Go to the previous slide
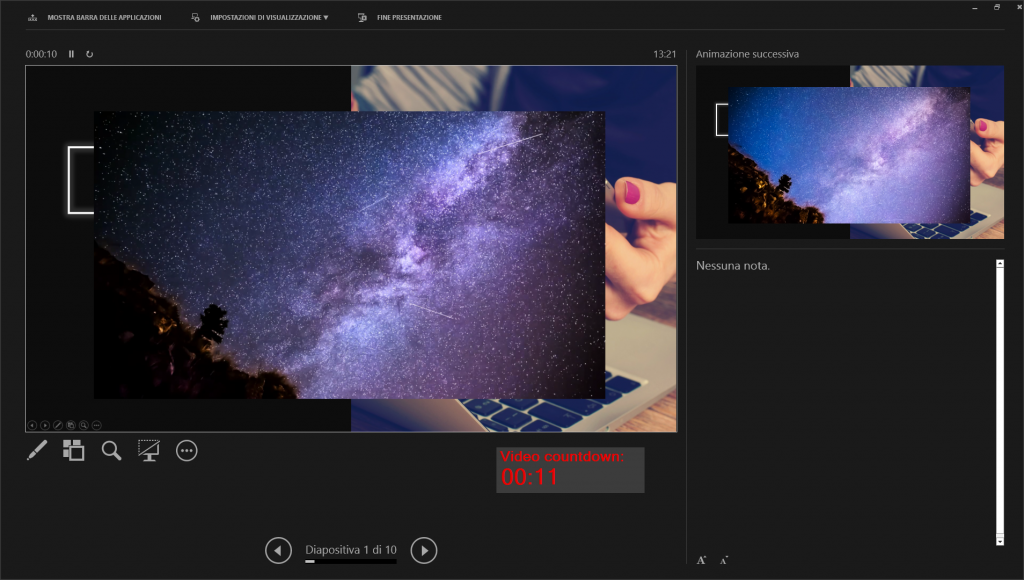The width and height of the screenshot is (1024, 580). pyautogui.click(x=278, y=550)
